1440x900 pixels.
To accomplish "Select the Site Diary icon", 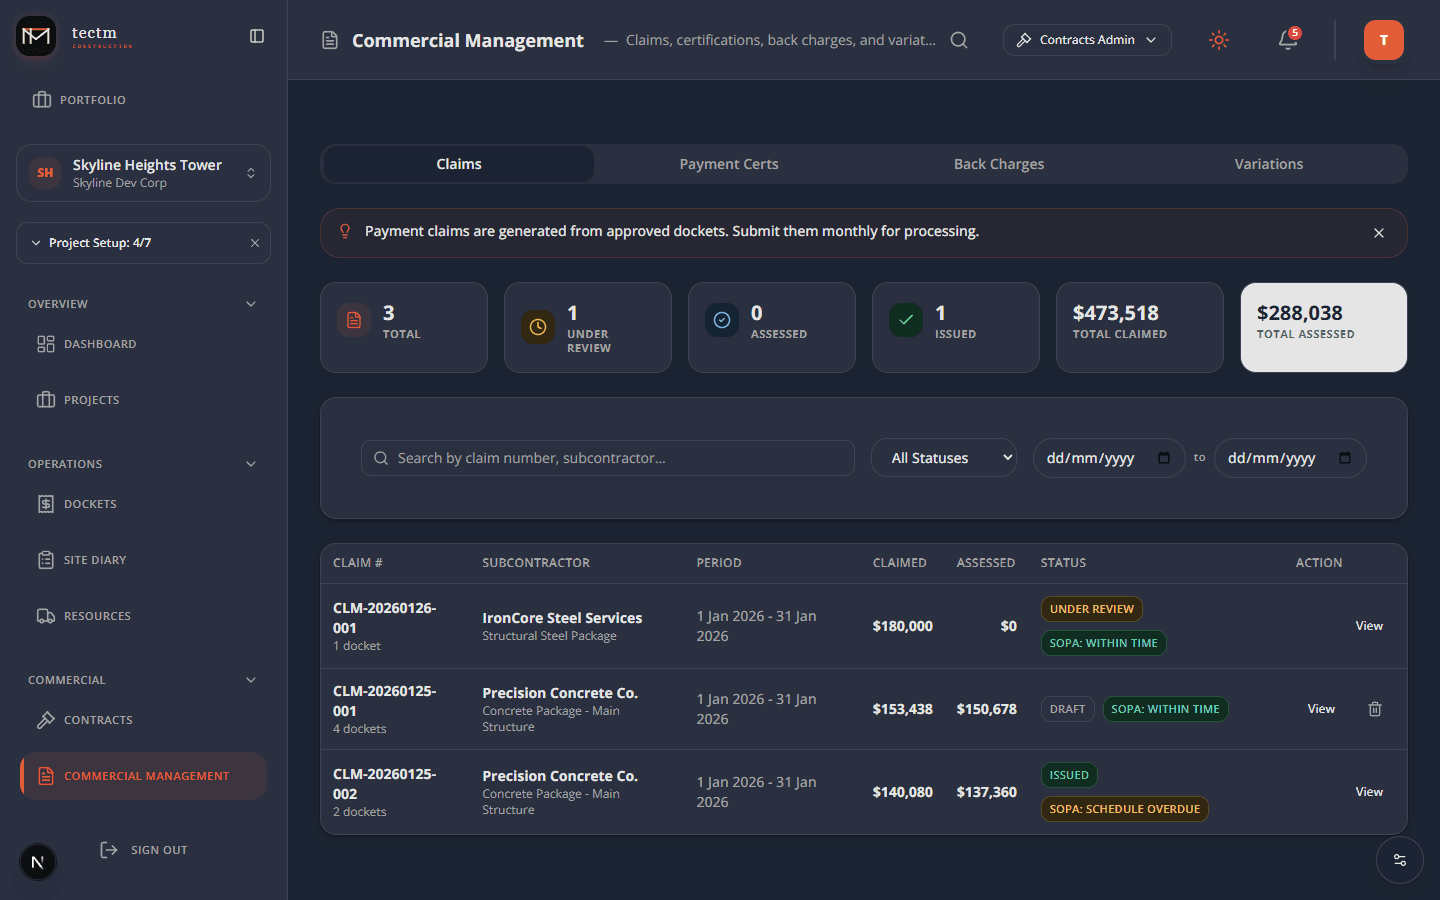I will pos(46,559).
